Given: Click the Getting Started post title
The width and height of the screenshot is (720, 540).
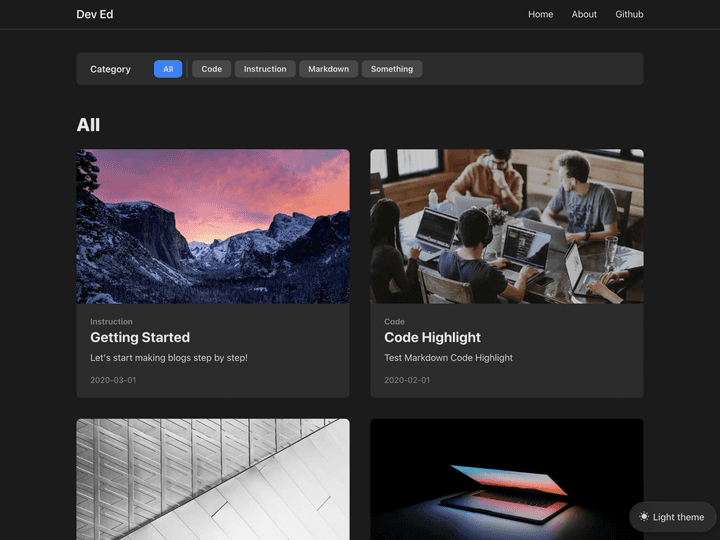Looking at the screenshot, I should pos(140,338).
